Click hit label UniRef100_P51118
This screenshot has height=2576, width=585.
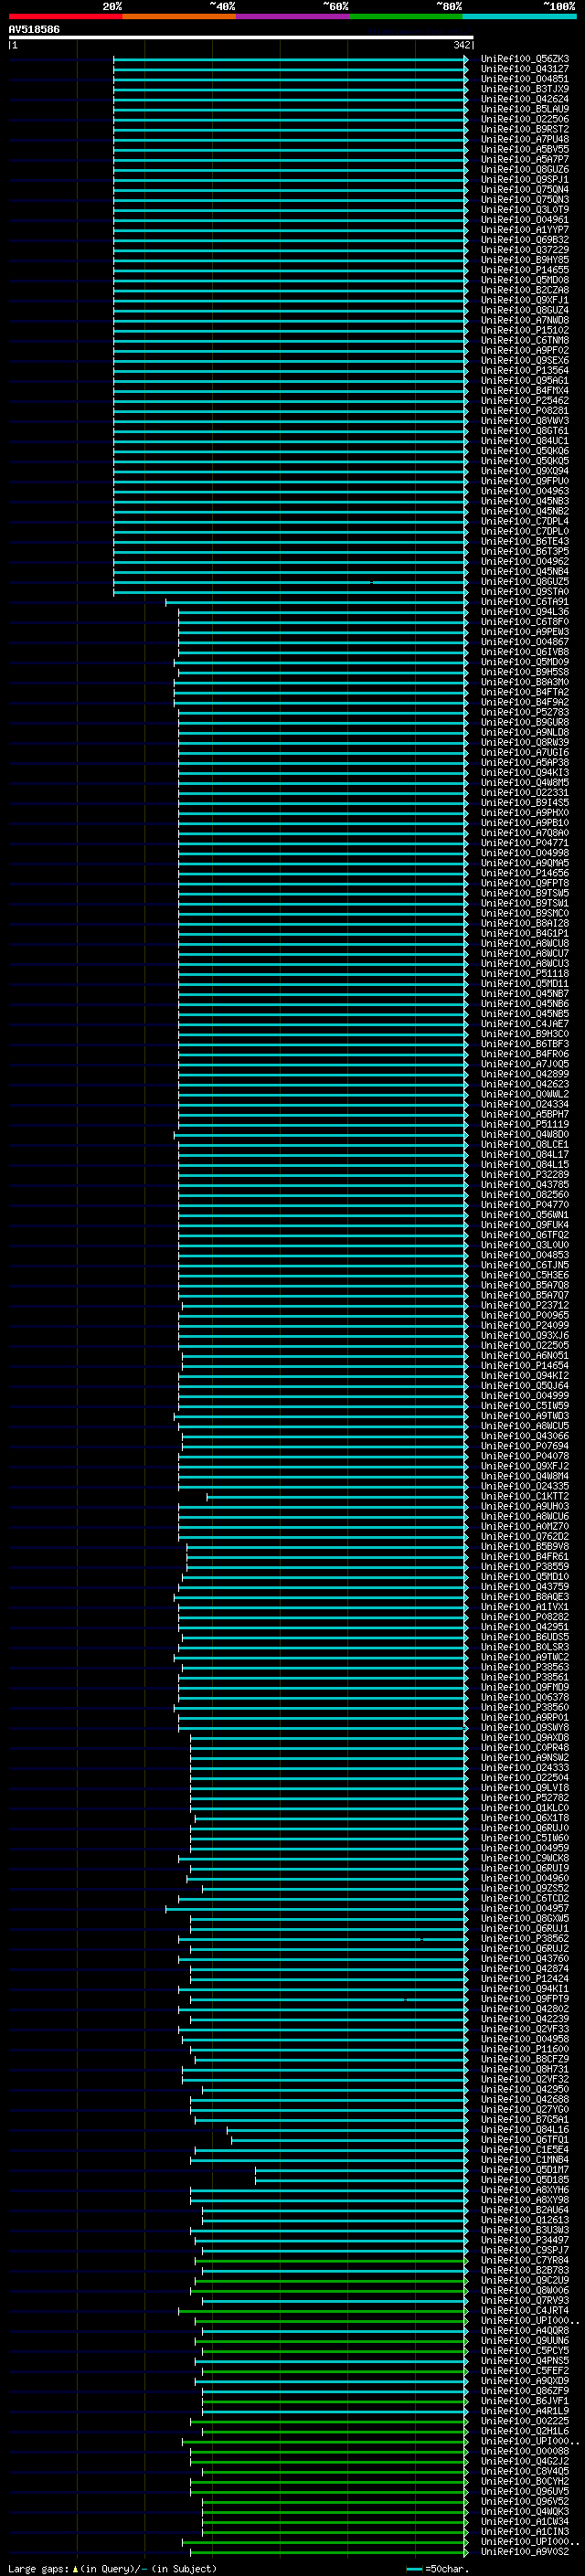tap(525, 974)
